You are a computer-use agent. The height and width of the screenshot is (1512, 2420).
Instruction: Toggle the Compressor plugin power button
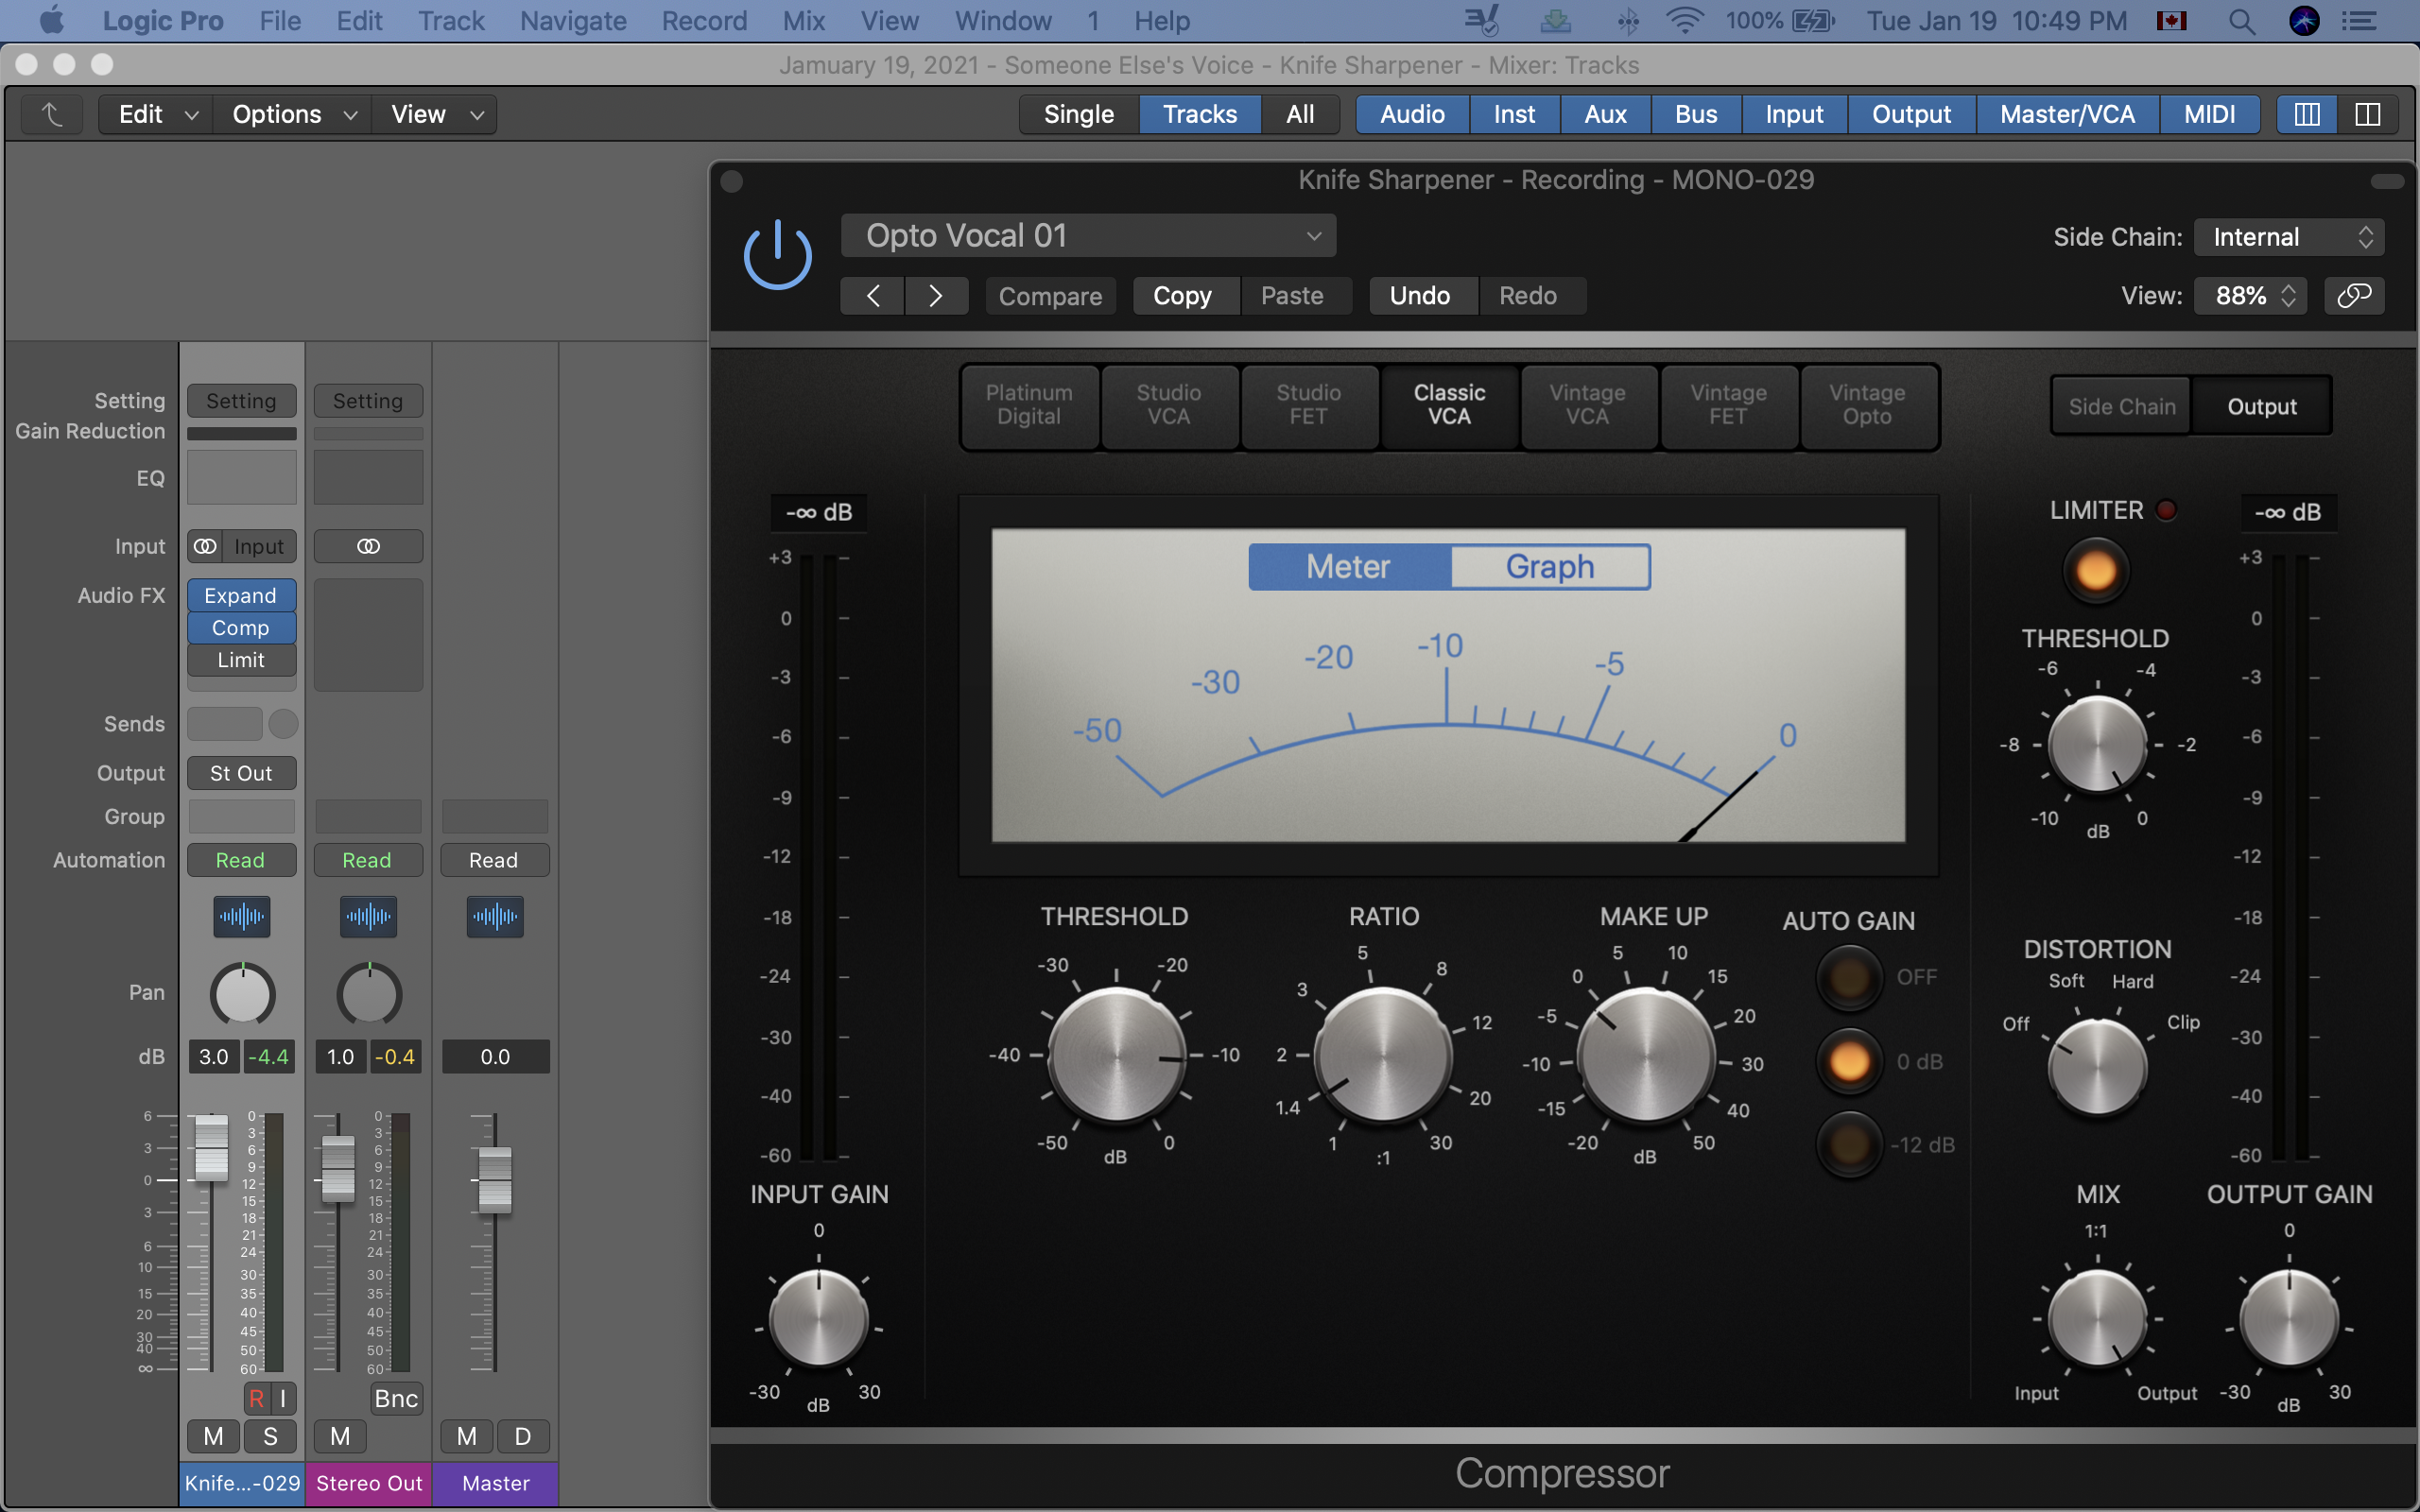[x=777, y=256]
